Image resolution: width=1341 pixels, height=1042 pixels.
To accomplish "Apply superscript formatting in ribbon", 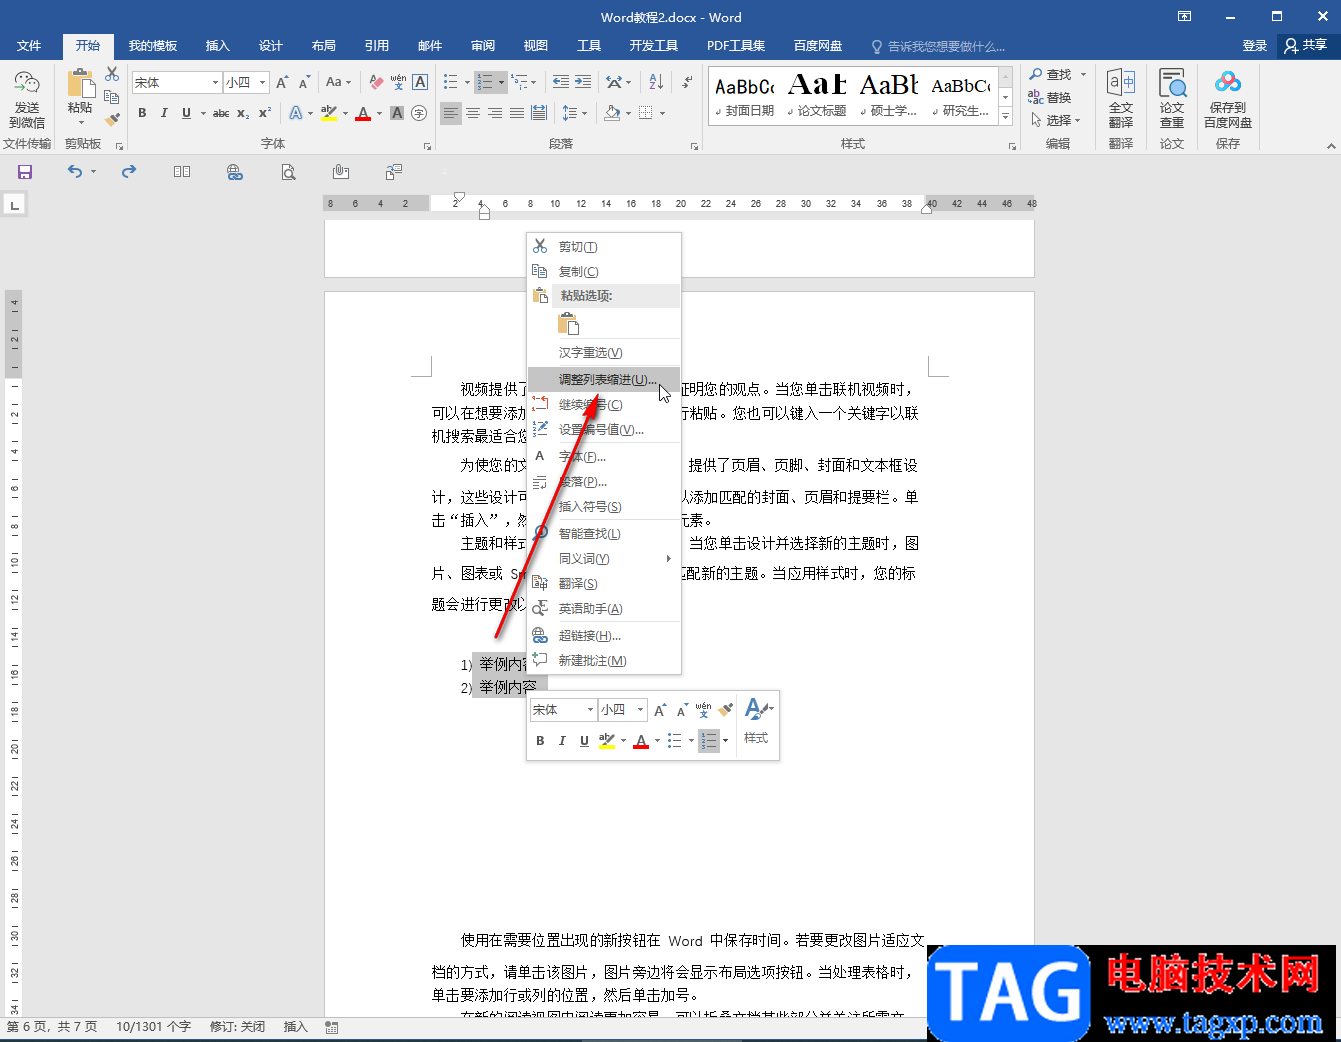I will (x=265, y=113).
